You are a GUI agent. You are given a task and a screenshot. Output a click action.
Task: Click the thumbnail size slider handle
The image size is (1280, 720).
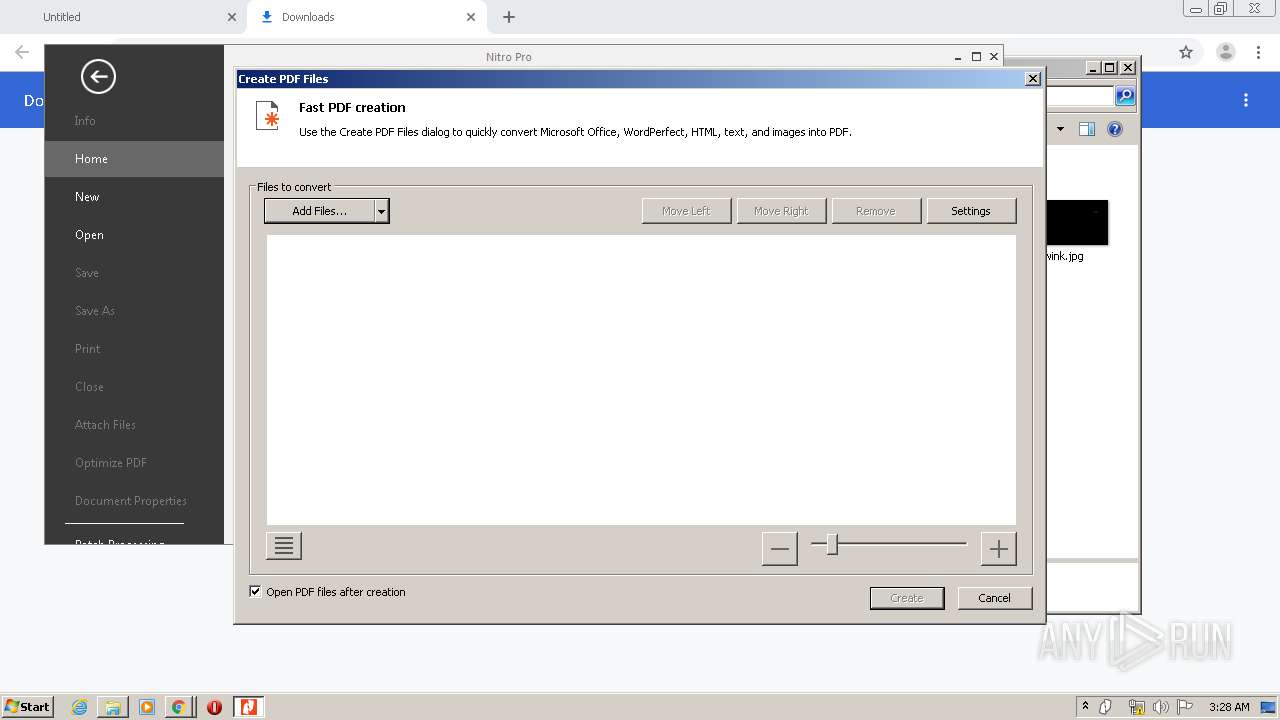(831, 544)
